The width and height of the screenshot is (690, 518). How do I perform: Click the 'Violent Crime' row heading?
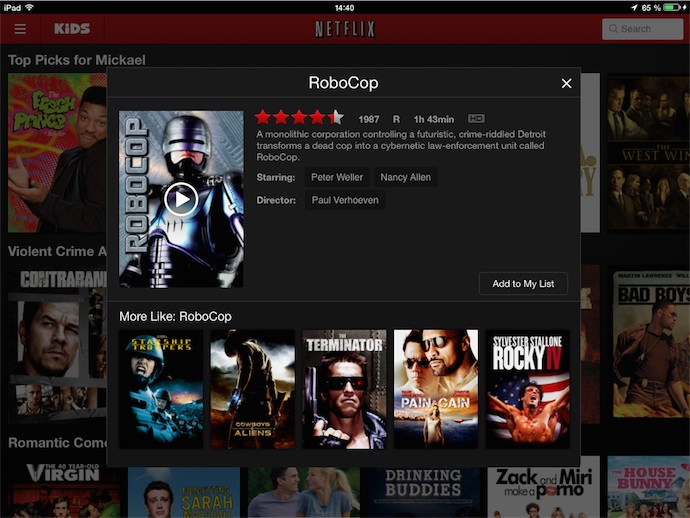(x=57, y=251)
